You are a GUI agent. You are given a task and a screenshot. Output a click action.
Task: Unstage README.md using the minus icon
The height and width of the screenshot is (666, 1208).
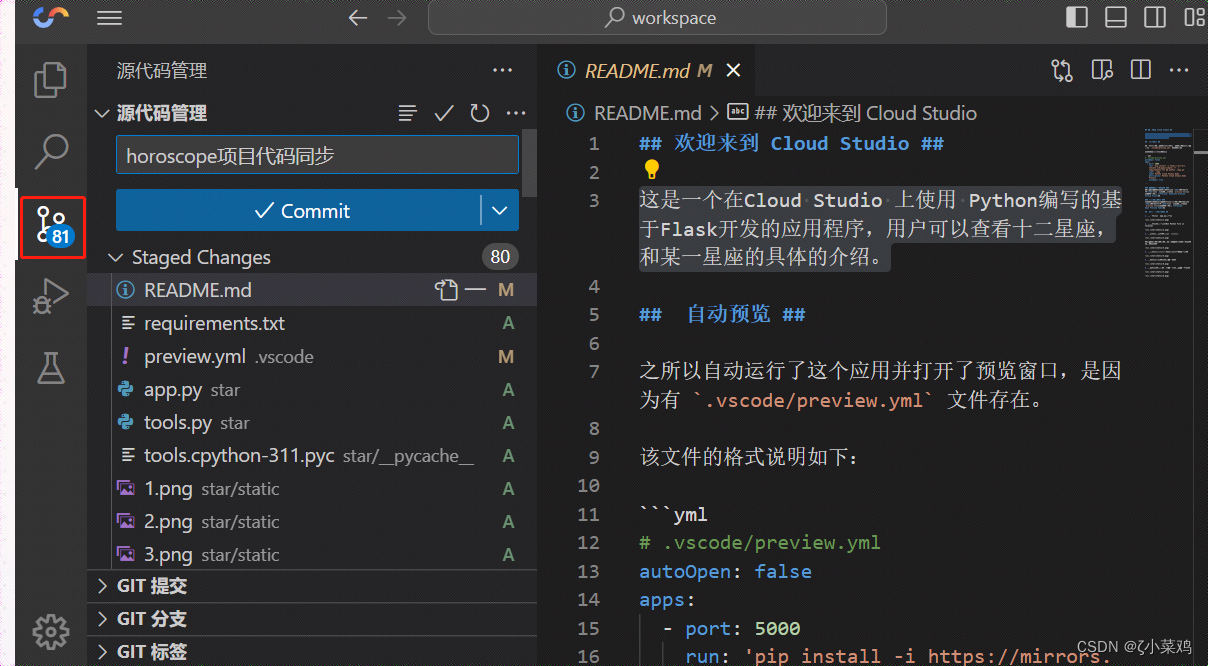[475, 289]
